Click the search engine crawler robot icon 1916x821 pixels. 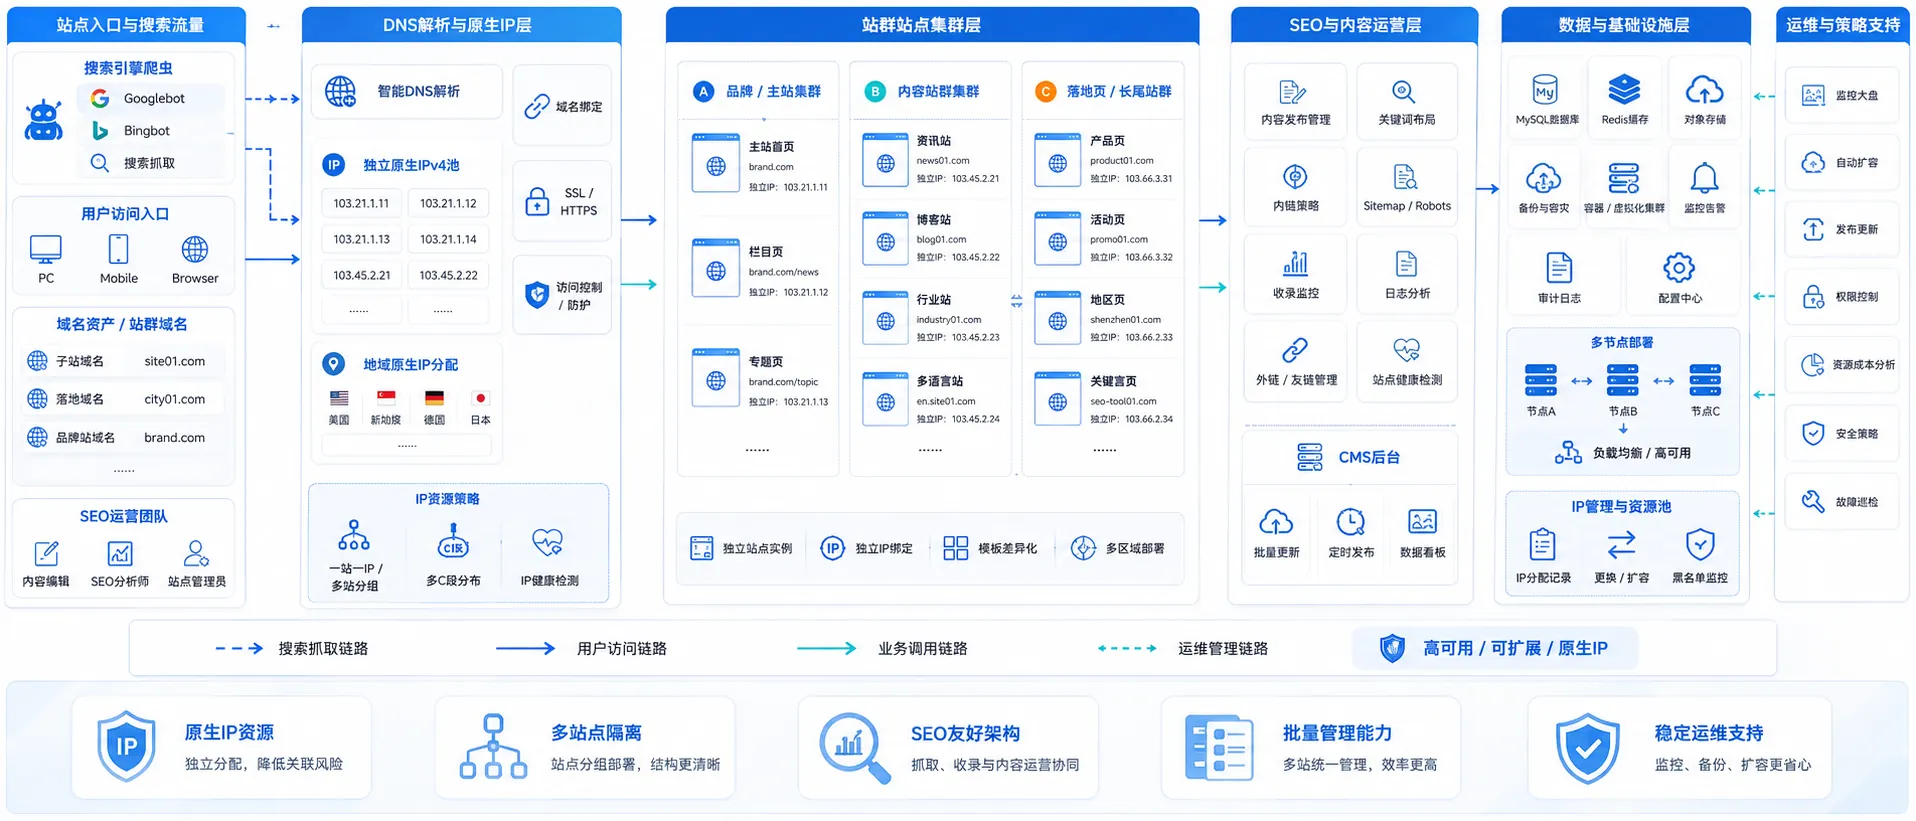tap(44, 121)
